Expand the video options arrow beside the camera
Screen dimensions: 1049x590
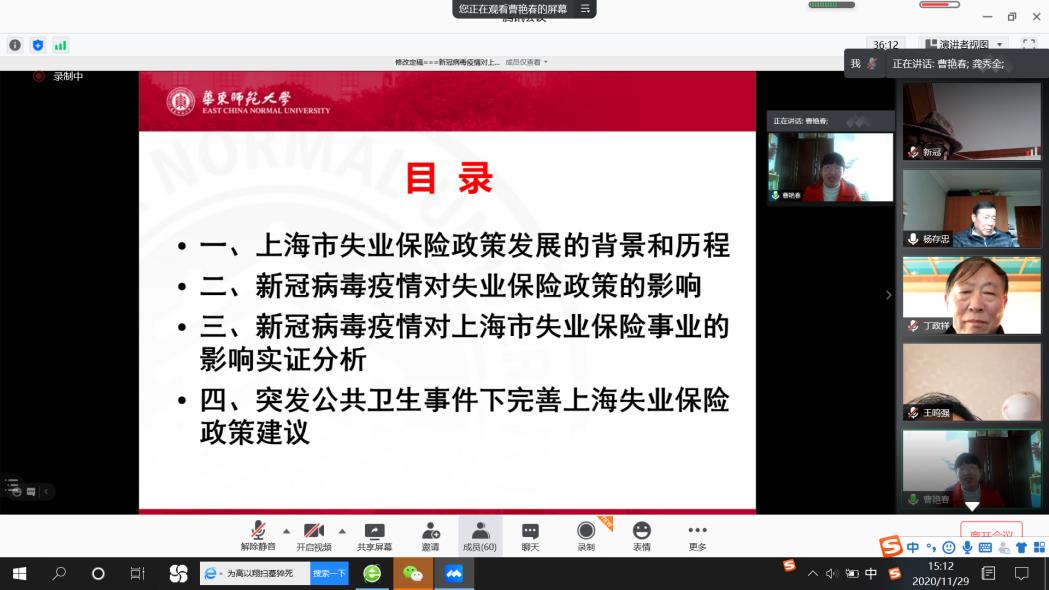(x=342, y=531)
